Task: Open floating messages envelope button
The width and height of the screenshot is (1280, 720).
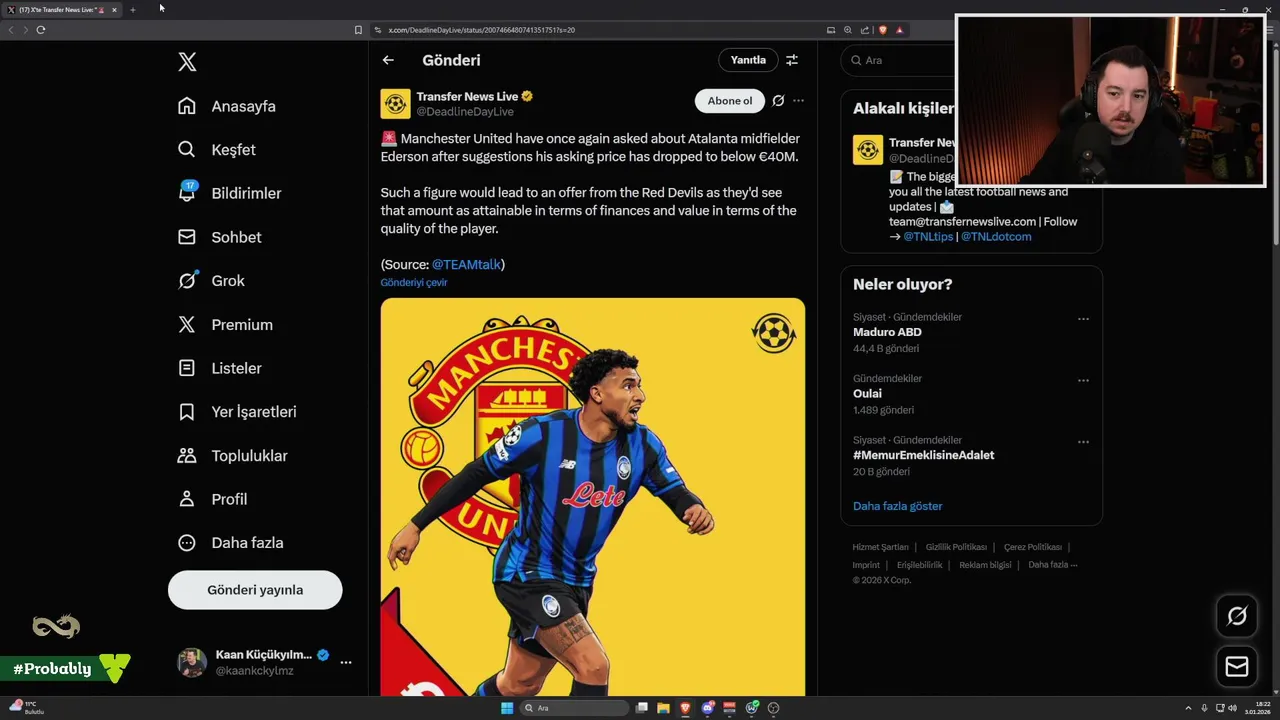Action: tap(1237, 666)
